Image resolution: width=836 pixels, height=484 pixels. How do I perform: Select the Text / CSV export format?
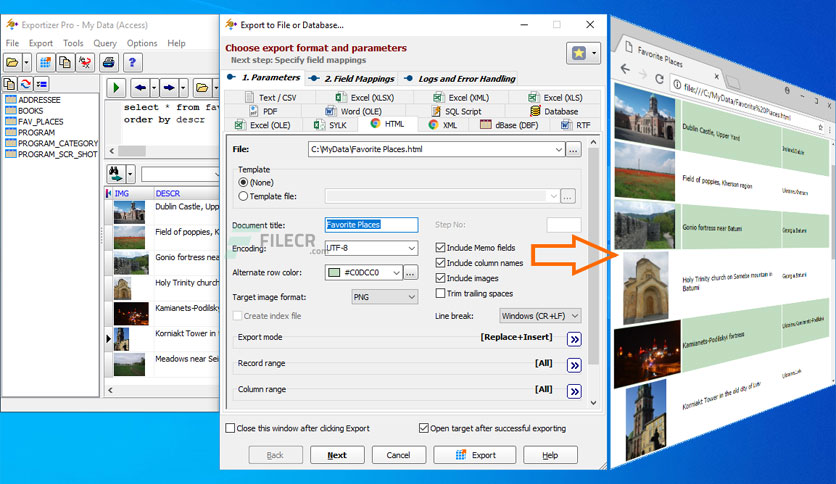click(270, 98)
